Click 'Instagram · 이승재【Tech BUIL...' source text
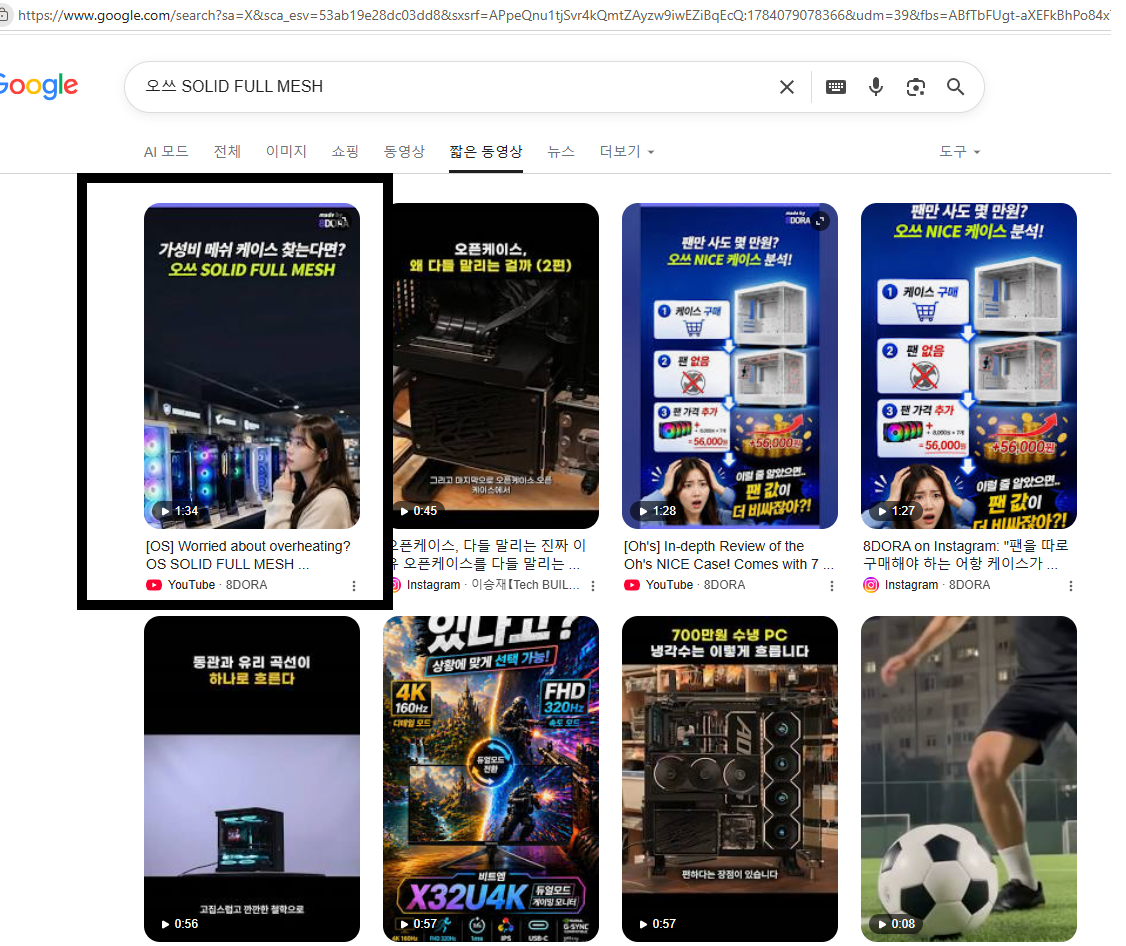 click(x=493, y=585)
